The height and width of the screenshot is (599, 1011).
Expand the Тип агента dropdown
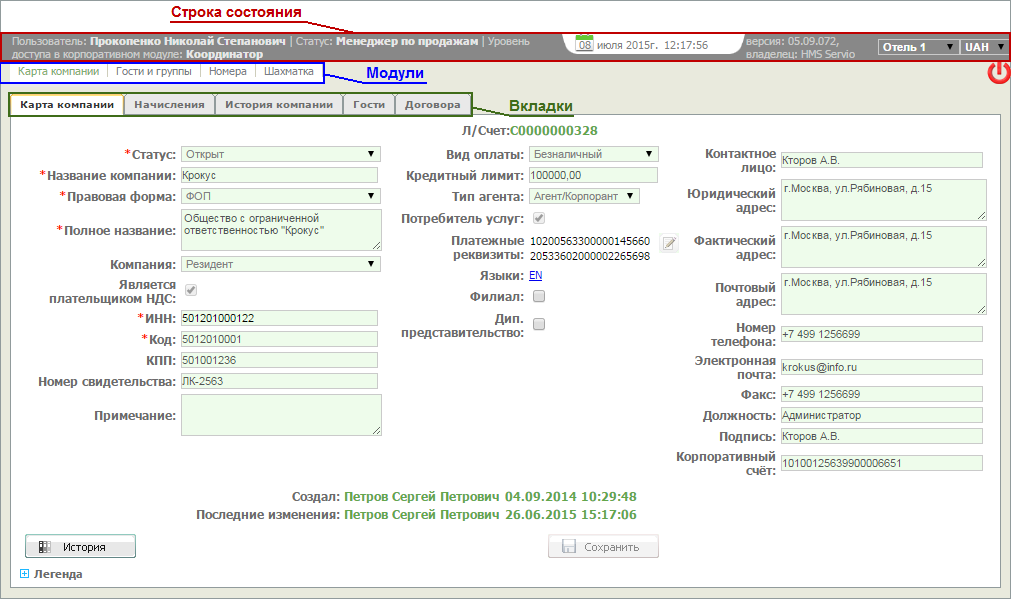tap(584, 197)
